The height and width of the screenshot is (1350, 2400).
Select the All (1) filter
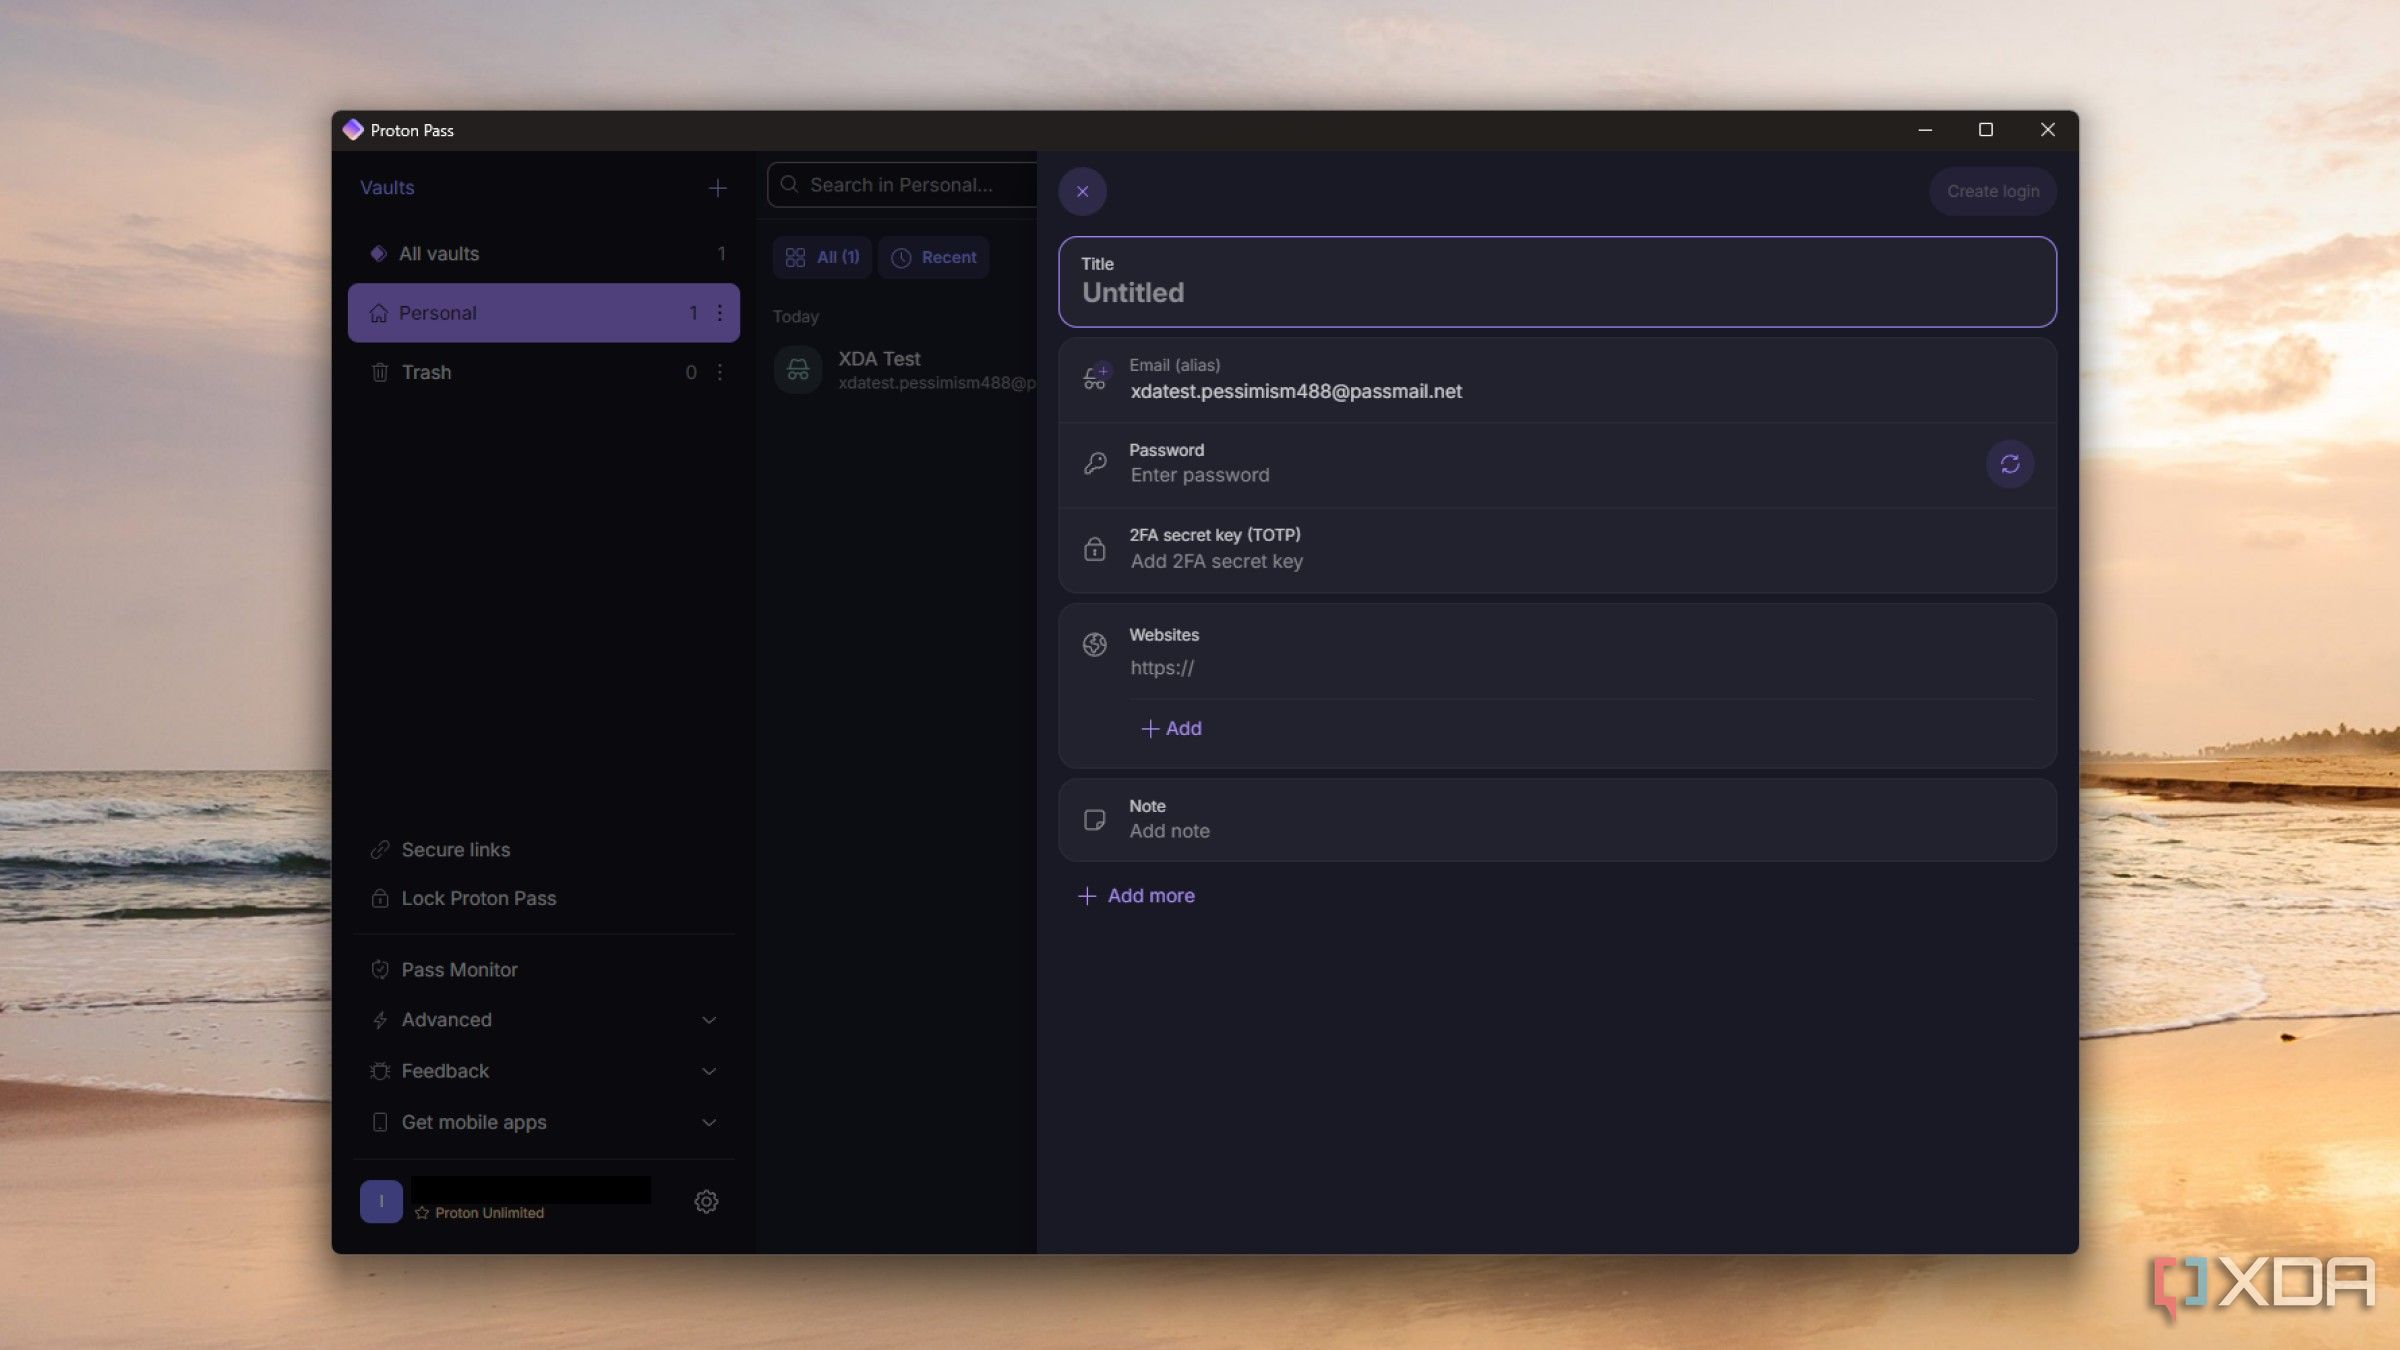(x=823, y=258)
